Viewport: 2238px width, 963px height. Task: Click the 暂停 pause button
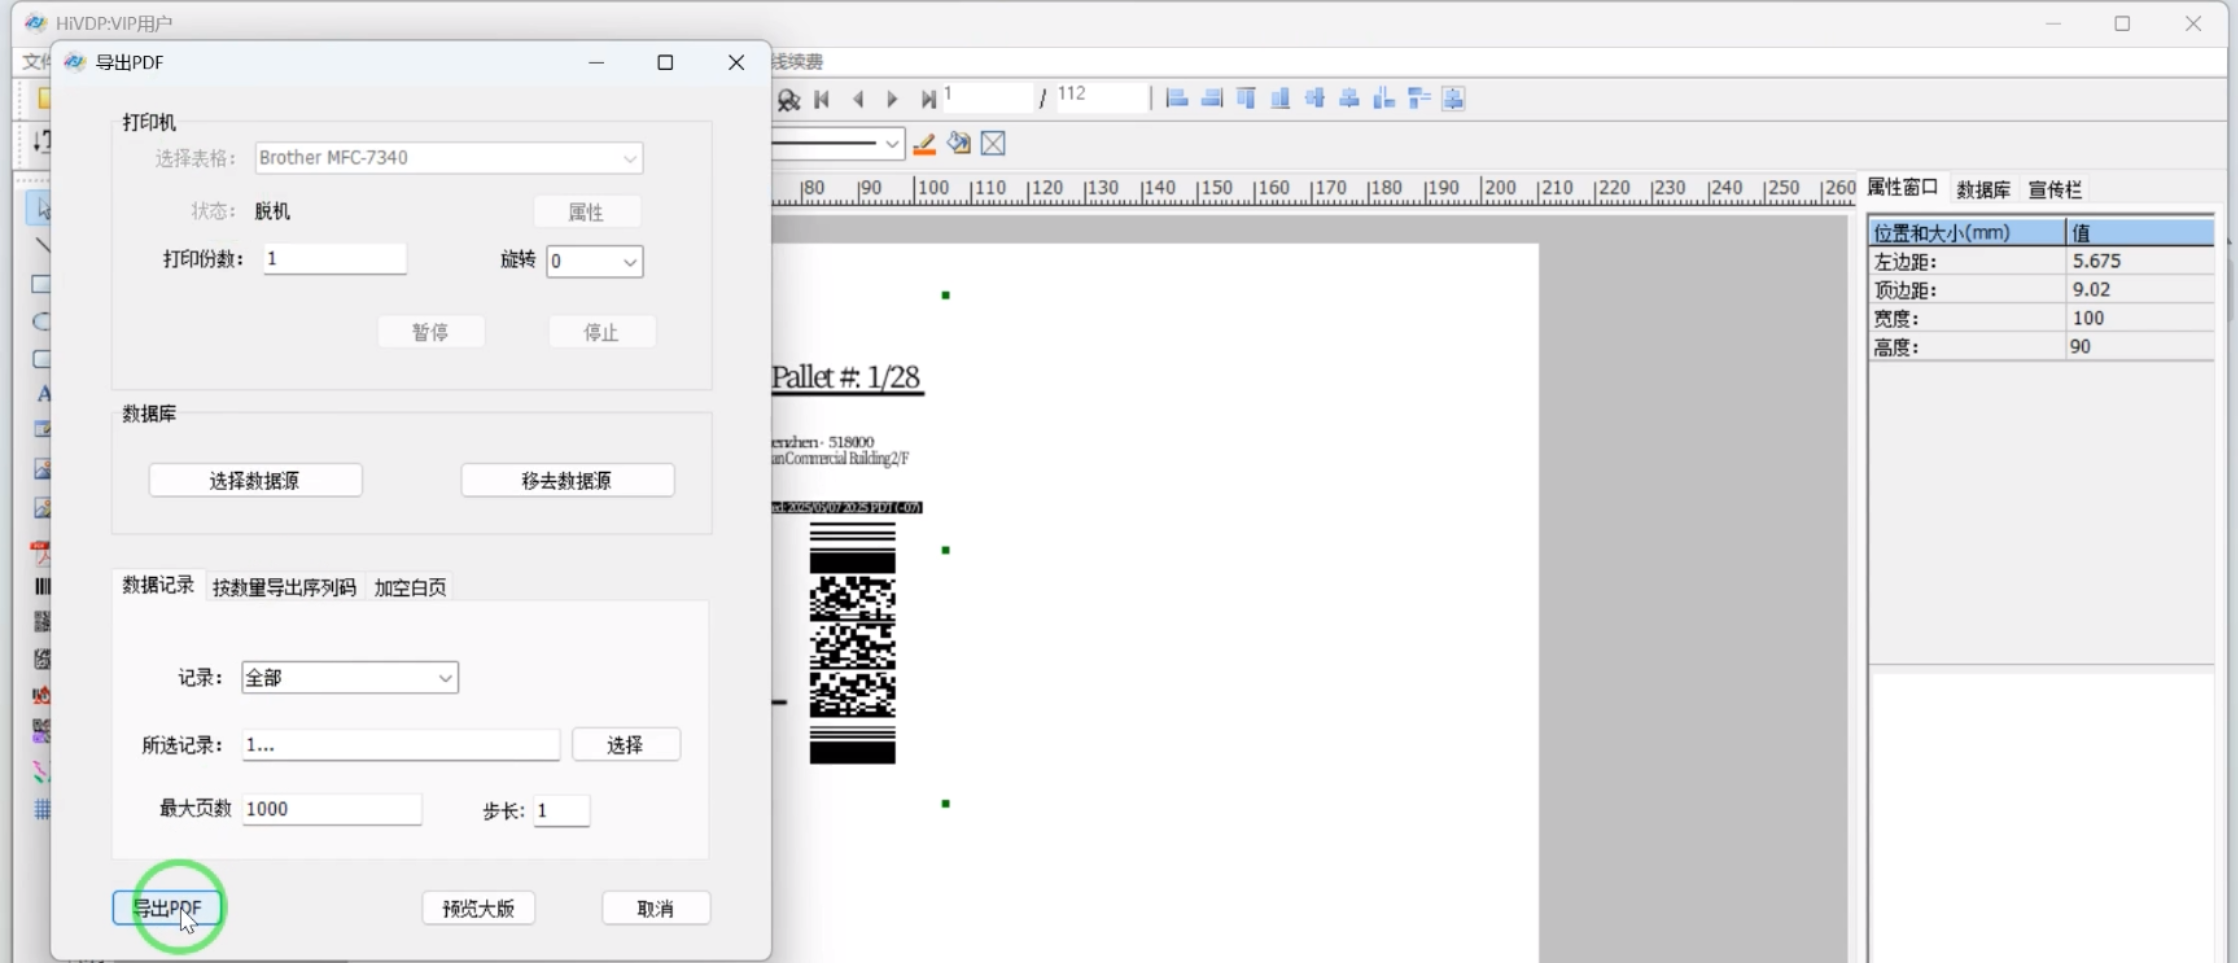pos(431,332)
